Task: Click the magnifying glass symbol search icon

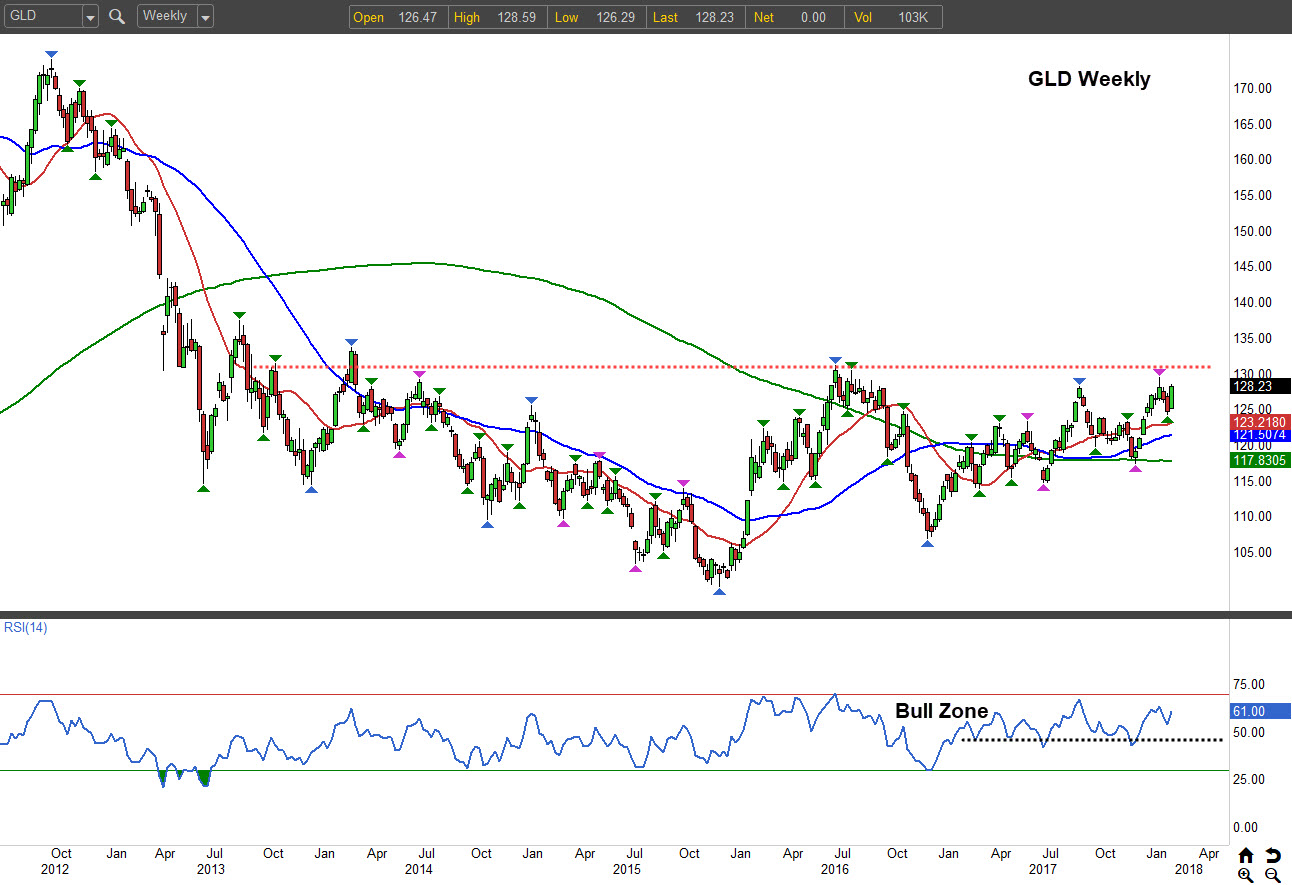Action: (x=117, y=17)
